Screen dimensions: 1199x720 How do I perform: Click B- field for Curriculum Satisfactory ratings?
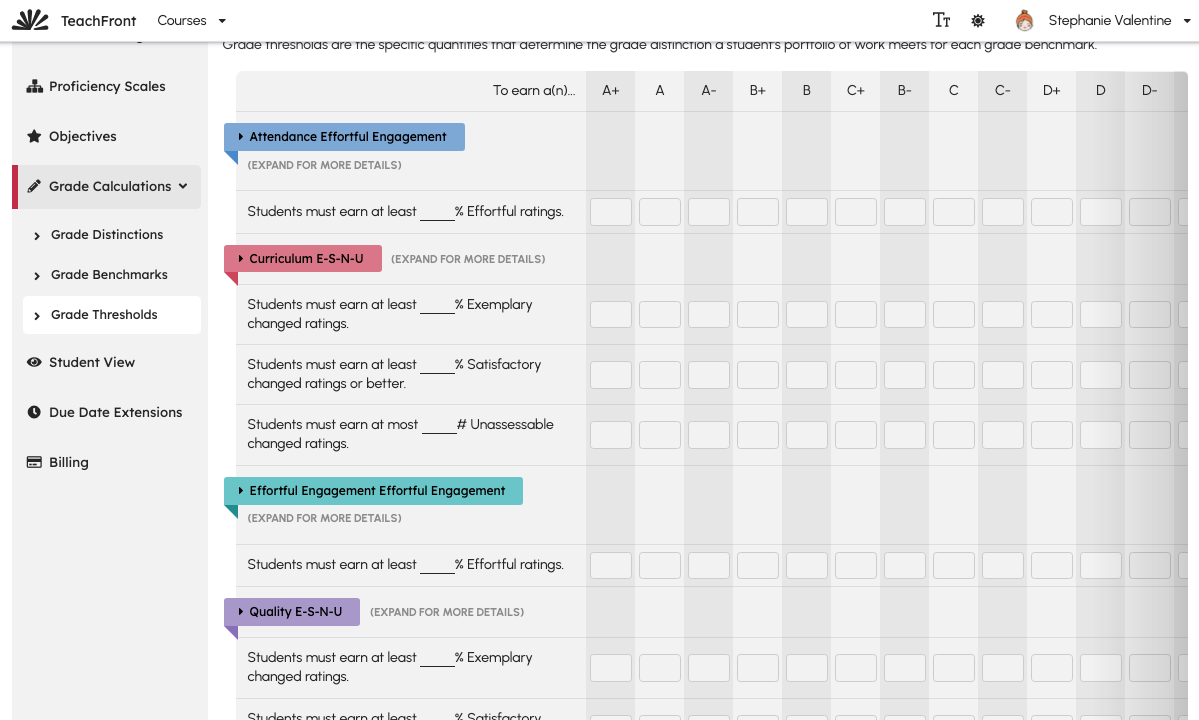pos(905,375)
